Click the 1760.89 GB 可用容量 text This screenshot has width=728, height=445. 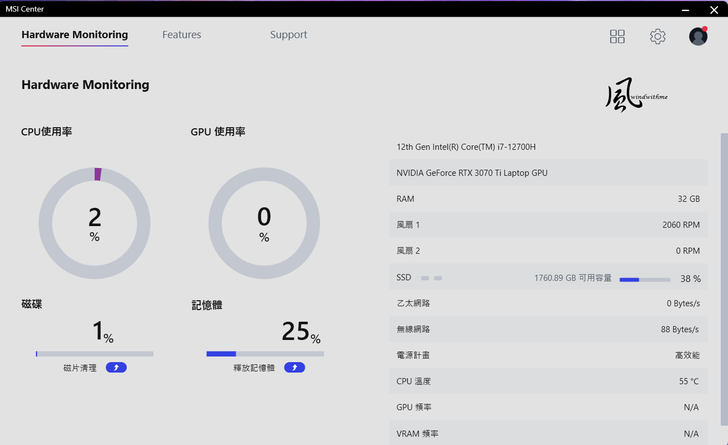(572, 278)
